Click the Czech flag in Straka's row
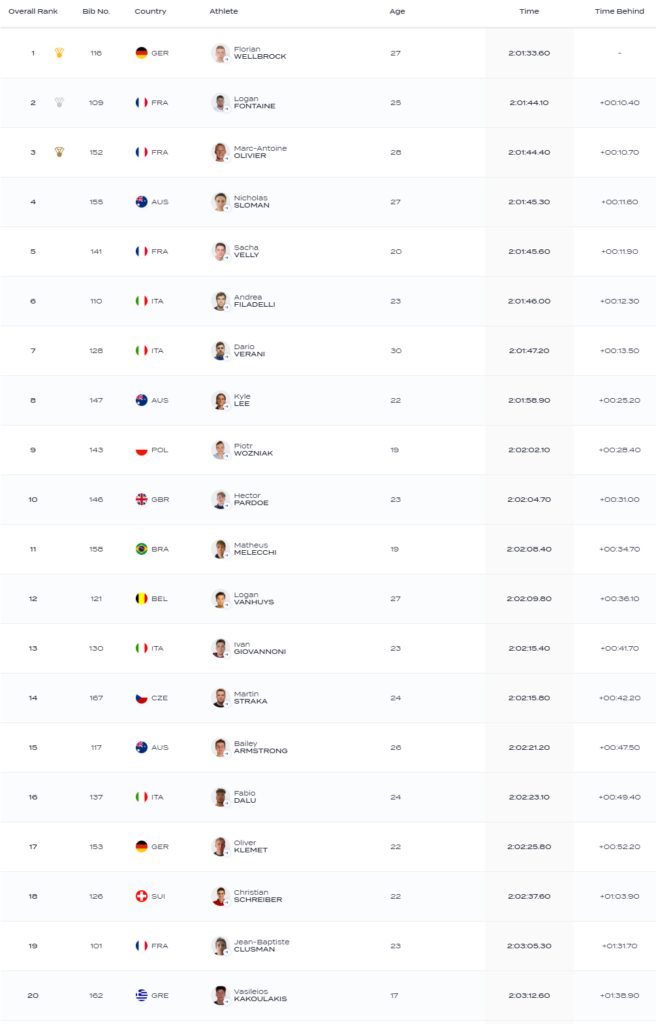Screen dimensions: 656x1024 point(141,698)
